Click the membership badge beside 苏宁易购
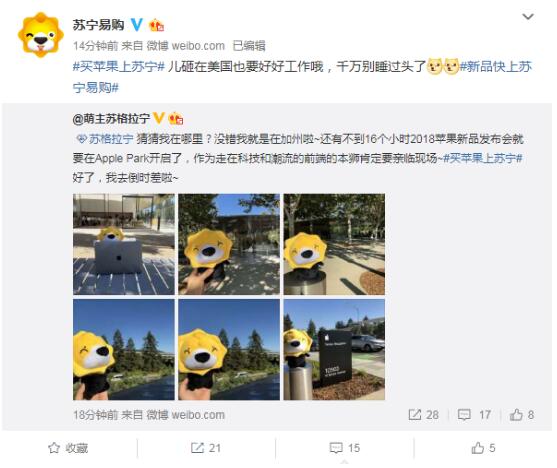The image size is (557, 468). 156,25
